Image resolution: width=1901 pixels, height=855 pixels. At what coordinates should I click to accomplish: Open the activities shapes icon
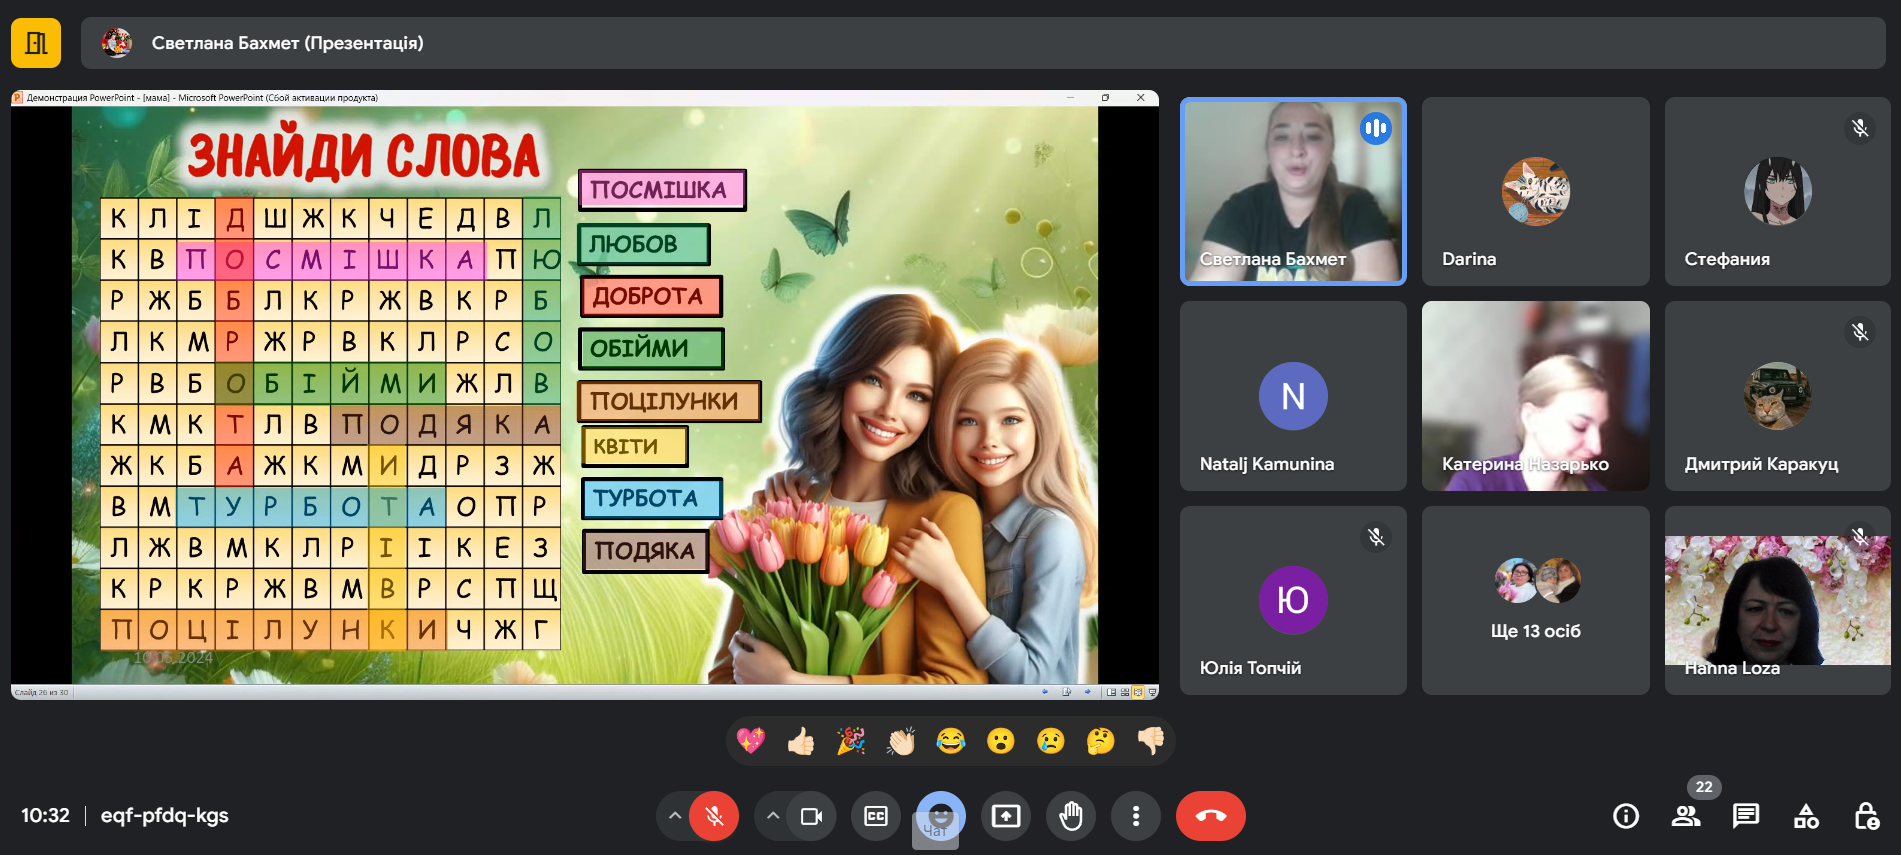point(1806,816)
